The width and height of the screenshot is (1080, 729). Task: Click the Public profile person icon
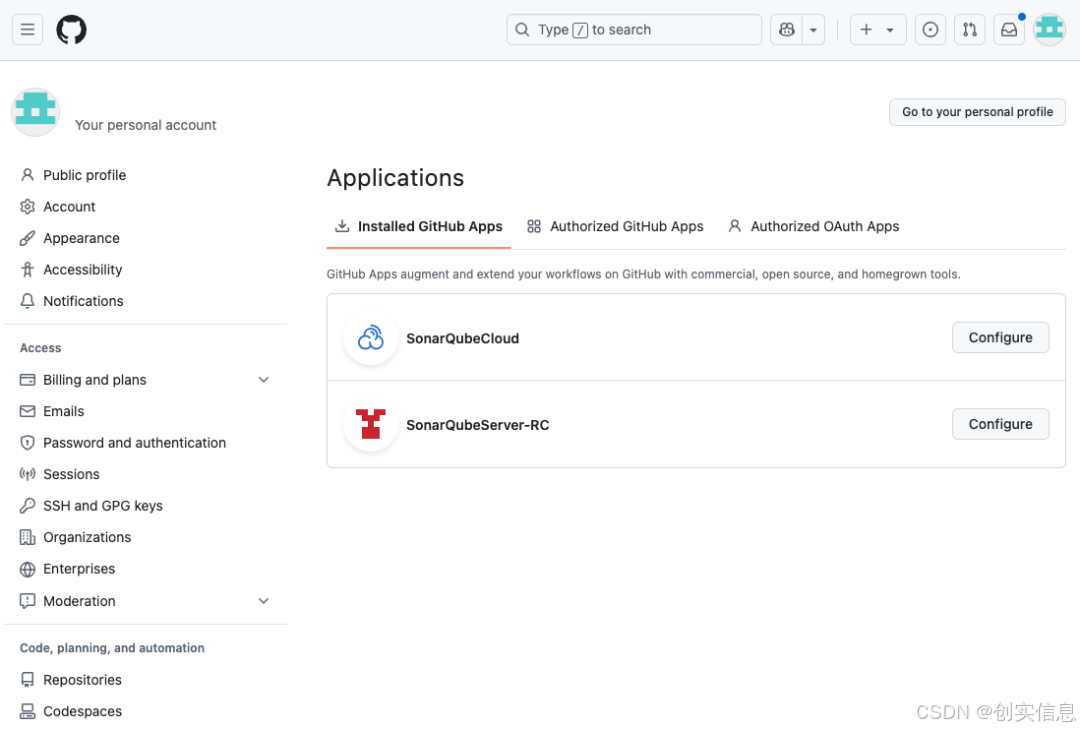[x=28, y=175]
